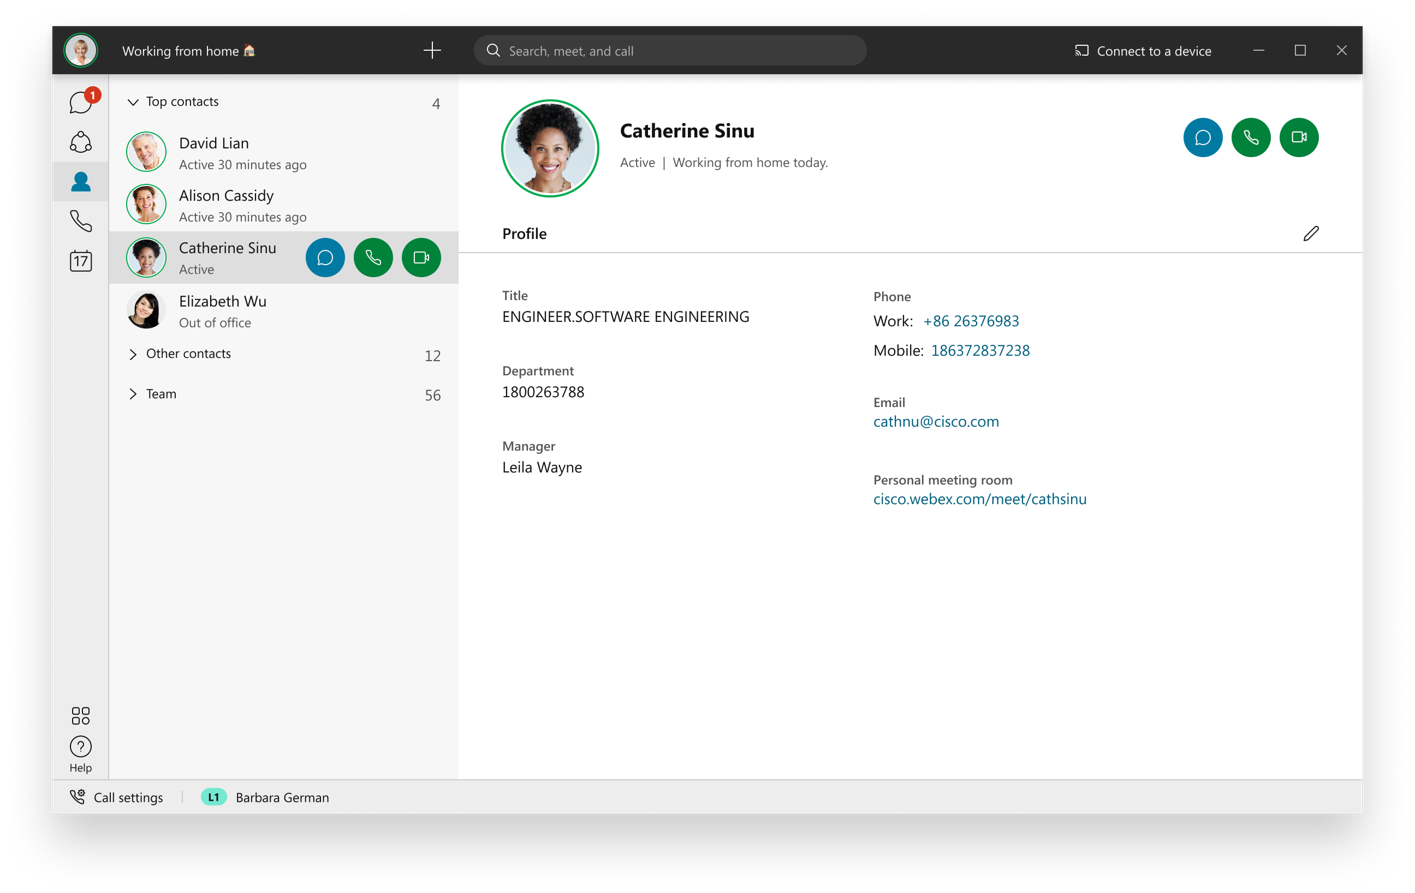Video call Catherine Sinu from contact row
The height and width of the screenshot is (893, 1415).
coord(421,258)
